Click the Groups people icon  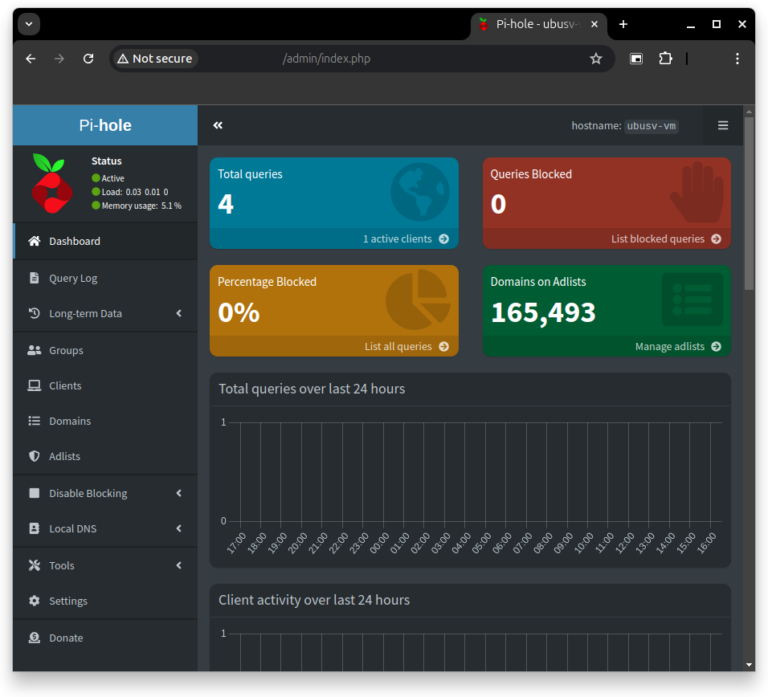point(34,350)
